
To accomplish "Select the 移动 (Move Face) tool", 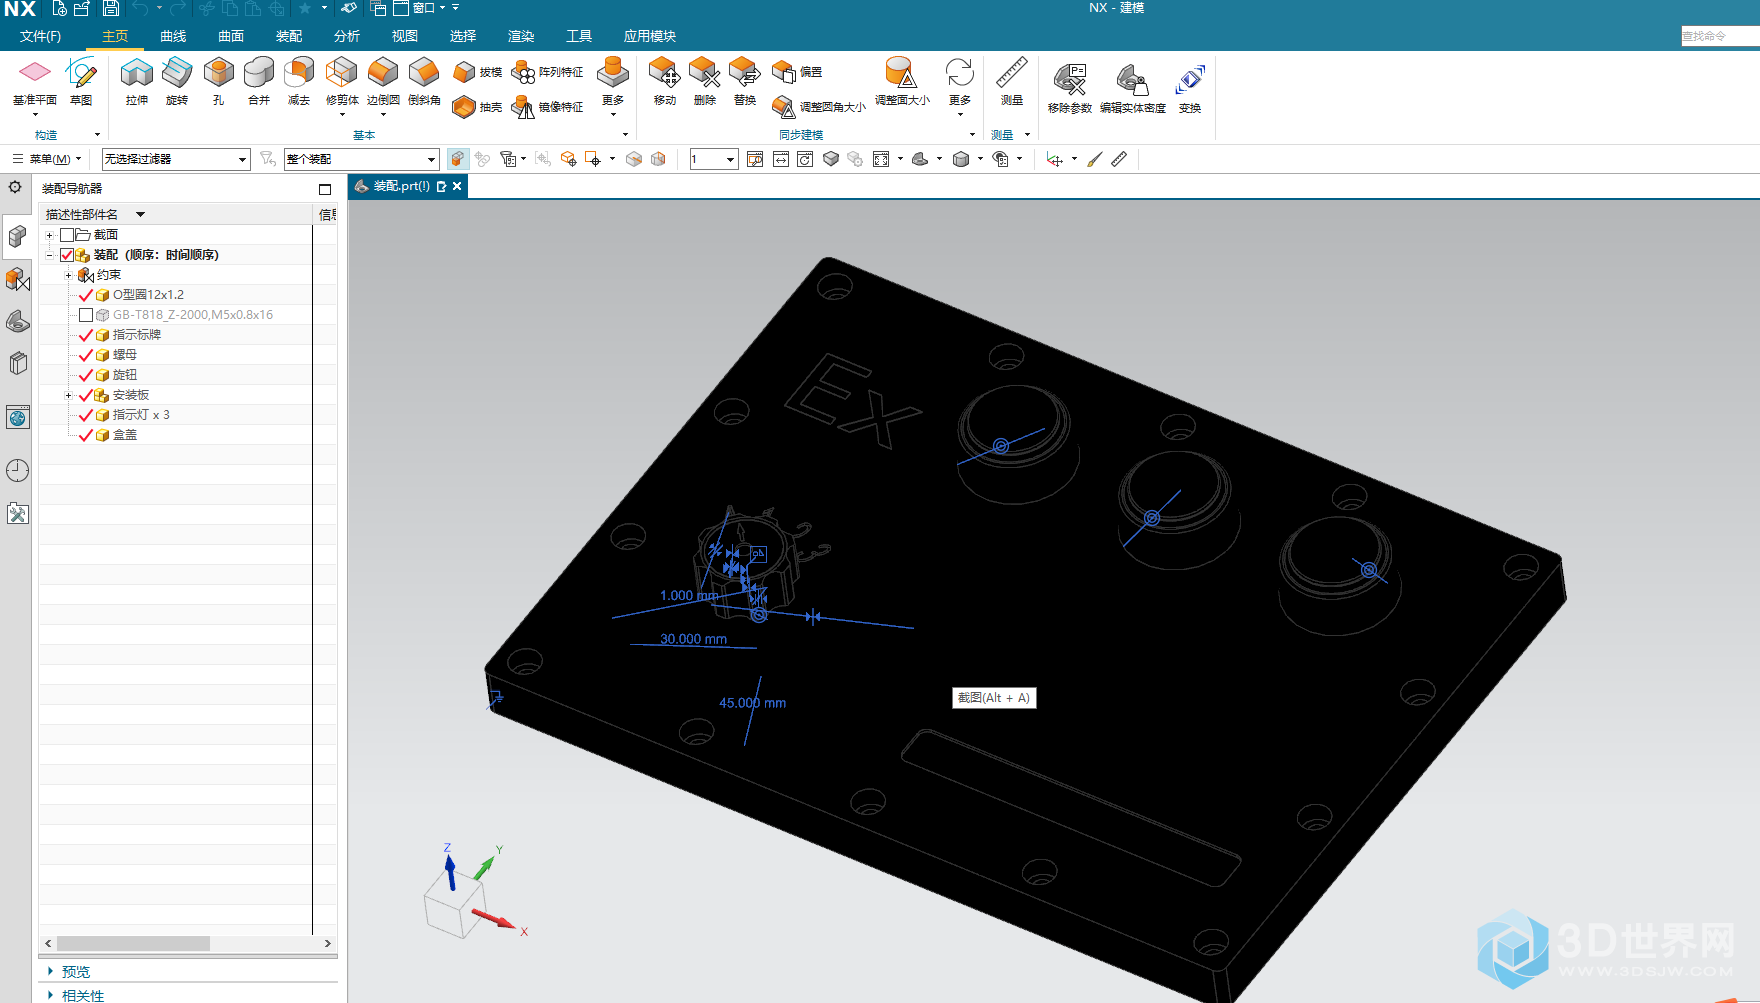I will point(665,82).
